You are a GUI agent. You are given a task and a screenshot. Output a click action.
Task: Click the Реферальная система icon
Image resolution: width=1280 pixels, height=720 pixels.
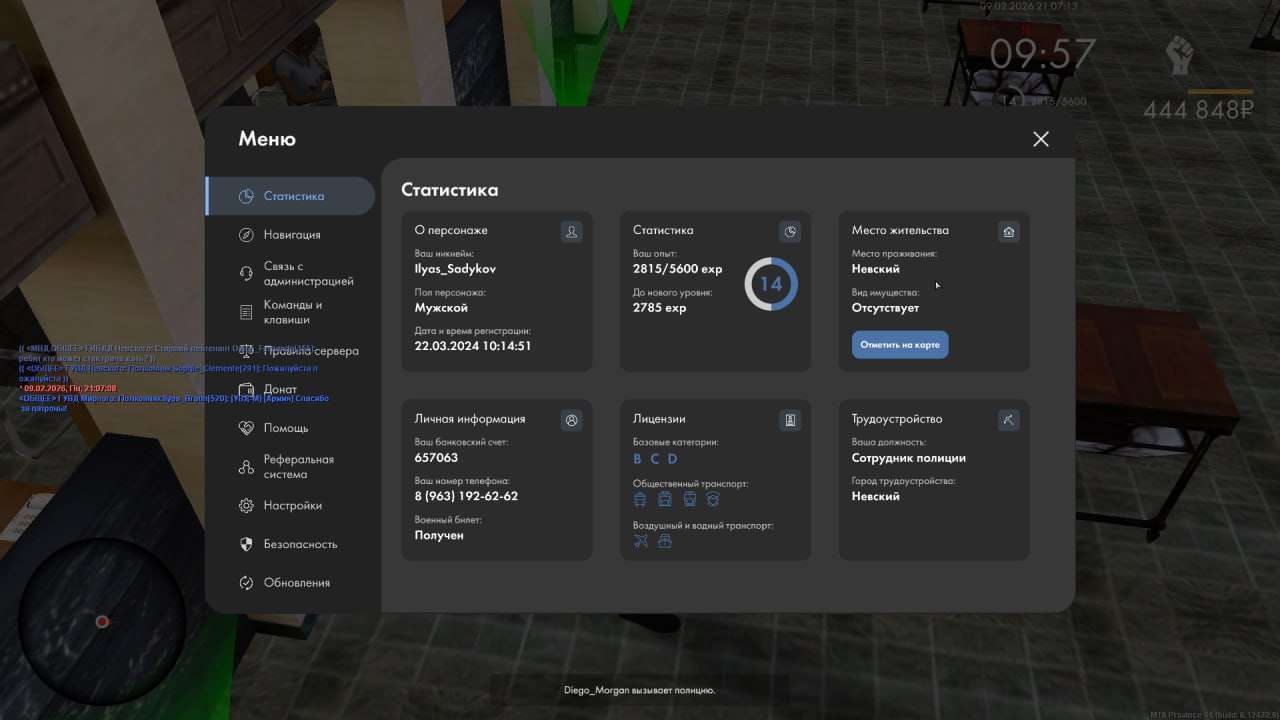point(246,467)
